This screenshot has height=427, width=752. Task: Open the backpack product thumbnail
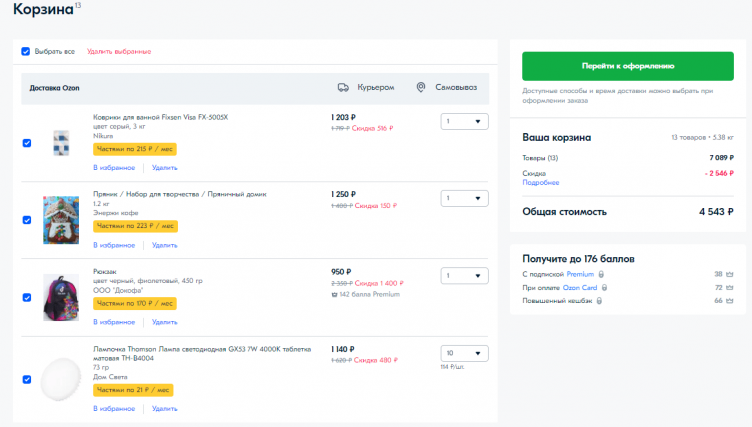pyautogui.click(x=60, y=297)
